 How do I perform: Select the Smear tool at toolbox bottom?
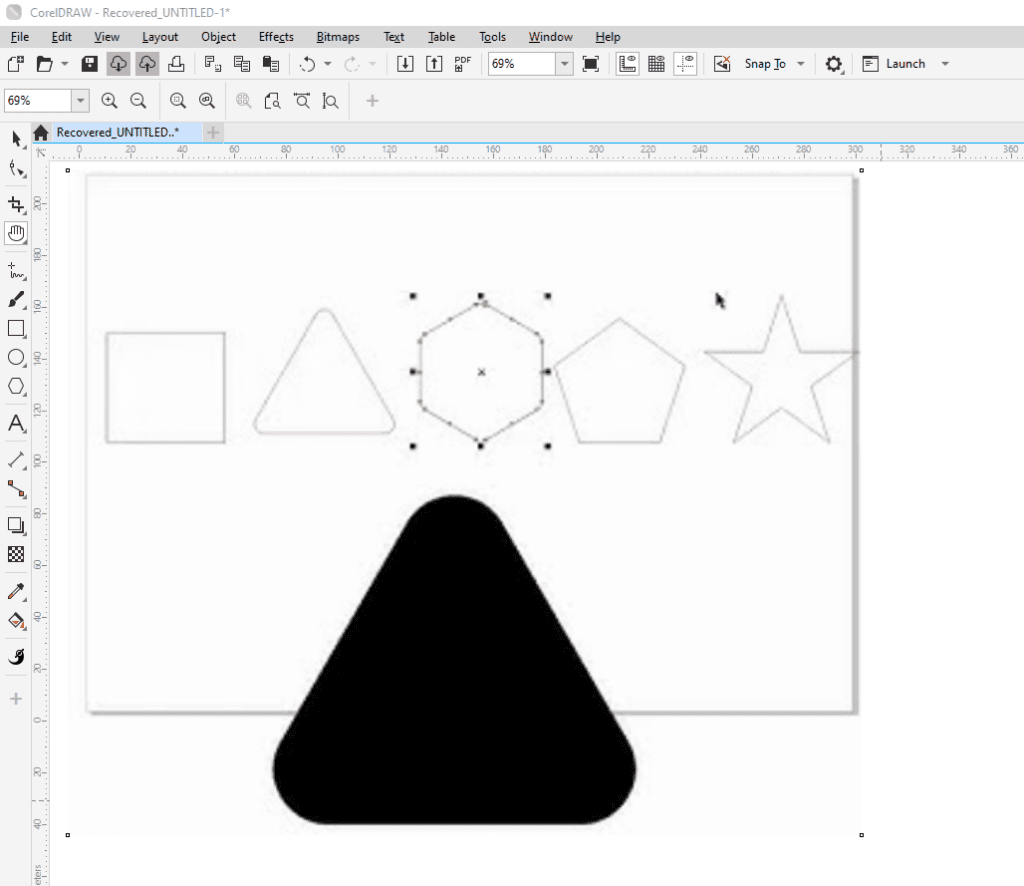(15, 656)
